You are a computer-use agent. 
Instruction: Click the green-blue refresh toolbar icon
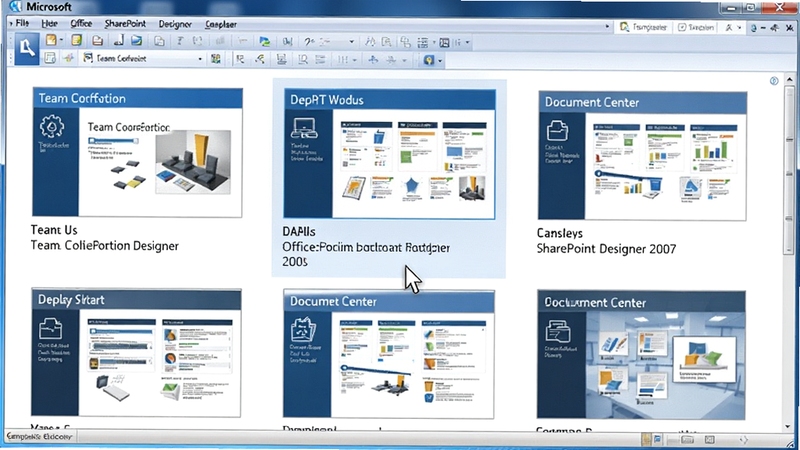tap(264, 42)
